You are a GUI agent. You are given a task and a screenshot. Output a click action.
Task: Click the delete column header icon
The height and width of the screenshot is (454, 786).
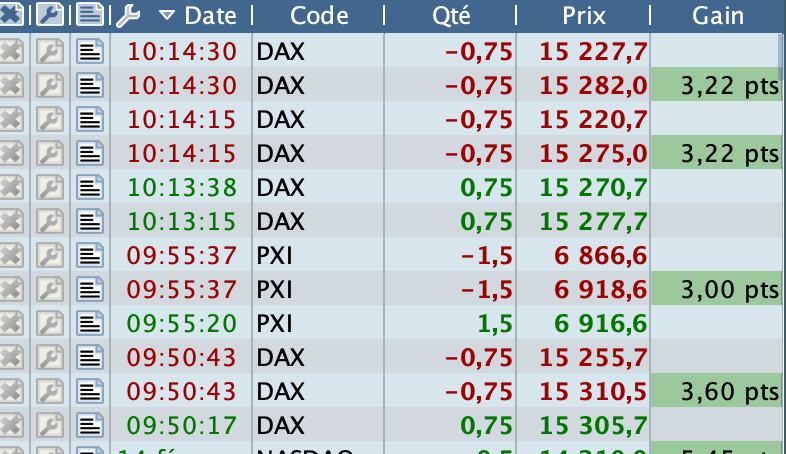tap(12, 15)
